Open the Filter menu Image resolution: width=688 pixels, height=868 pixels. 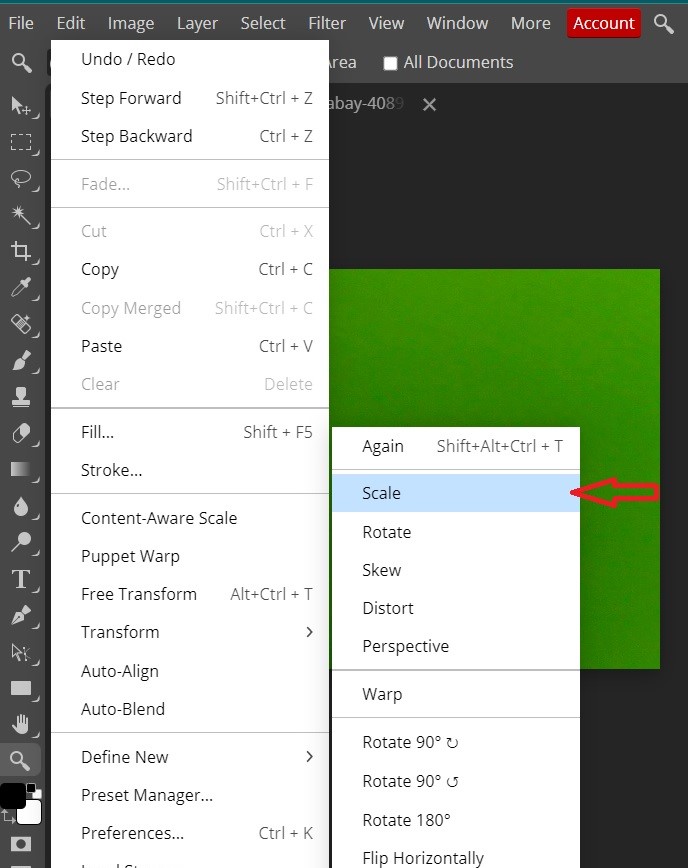[x=326, y=22]
